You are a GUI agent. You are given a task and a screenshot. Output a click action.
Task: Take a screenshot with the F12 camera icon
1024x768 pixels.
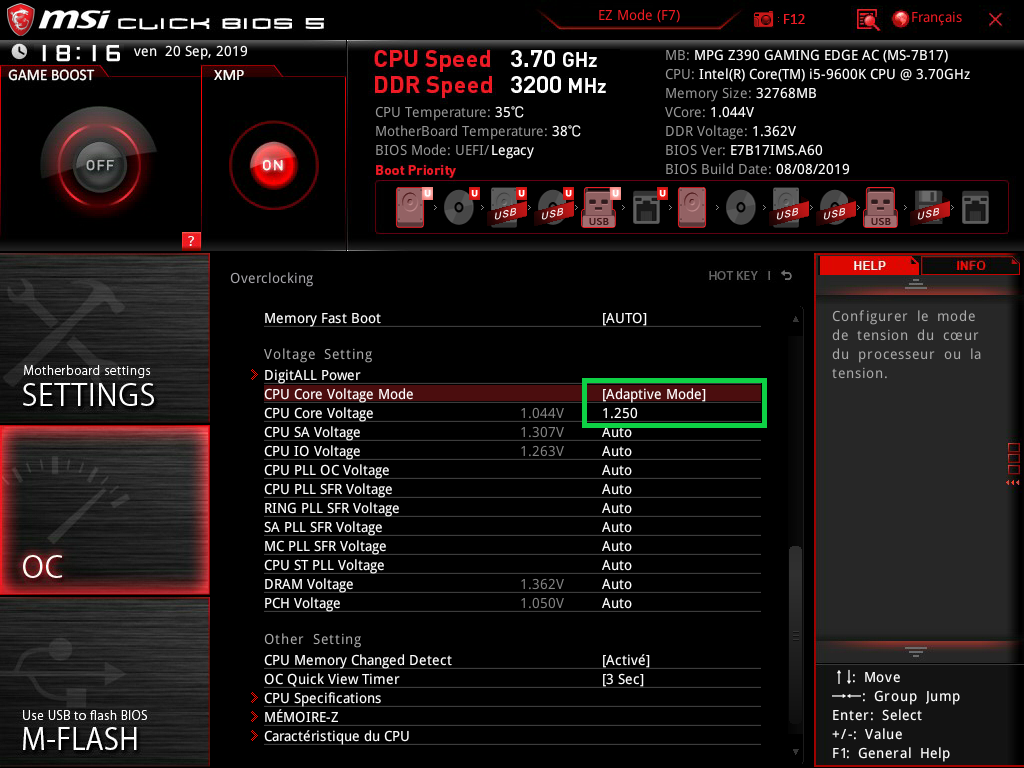[x=763, y=19]
